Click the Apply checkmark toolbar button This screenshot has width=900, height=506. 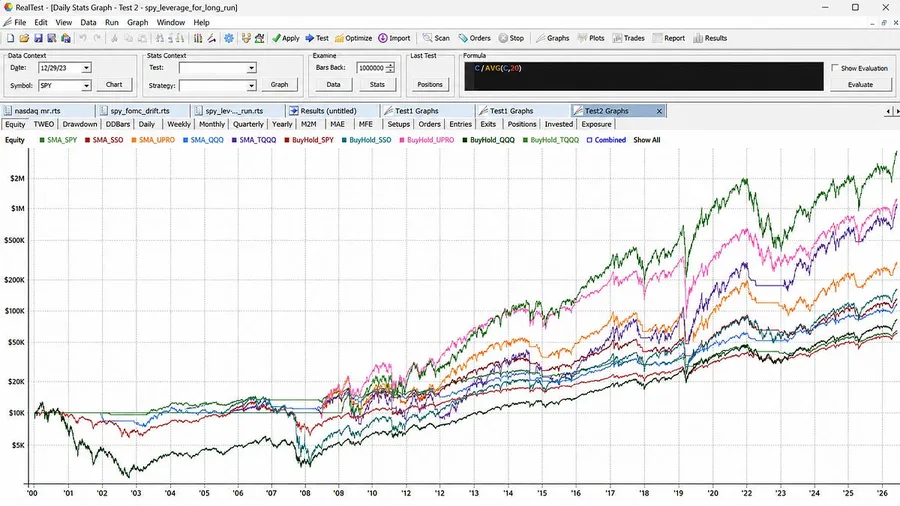[x=285, y=38]
